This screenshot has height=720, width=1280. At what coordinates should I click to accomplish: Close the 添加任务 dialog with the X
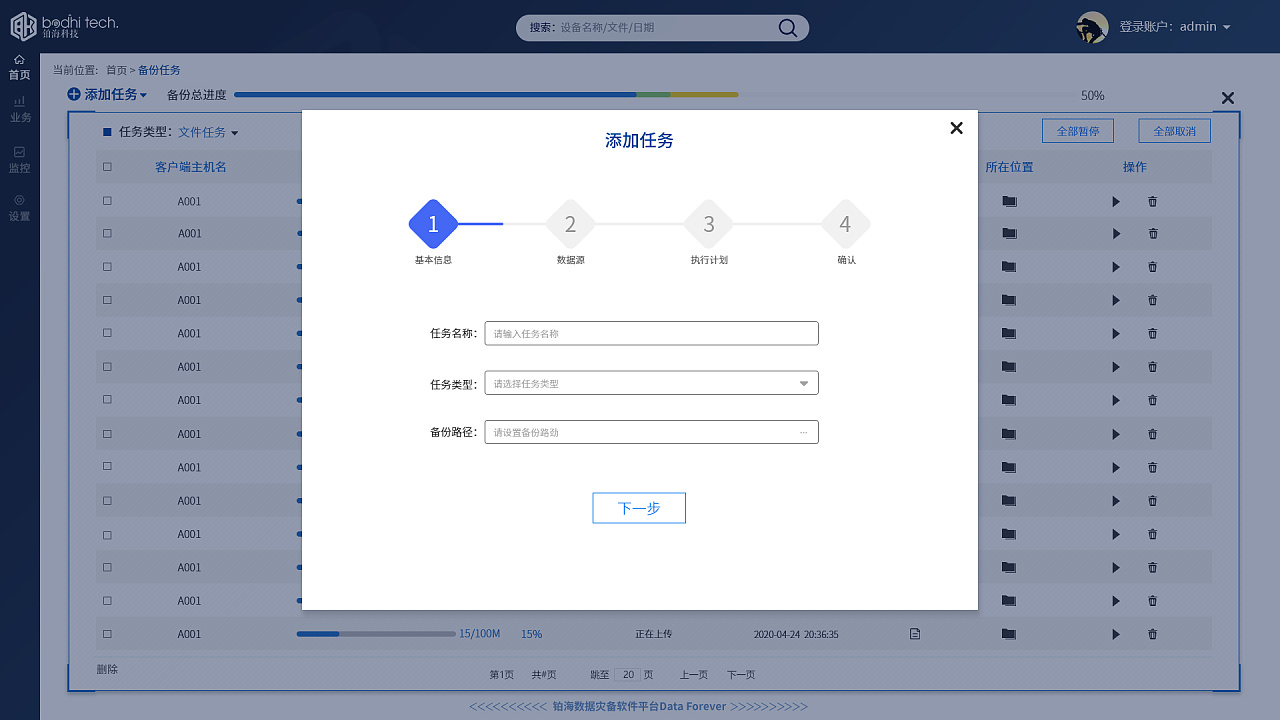coord(956,128)
